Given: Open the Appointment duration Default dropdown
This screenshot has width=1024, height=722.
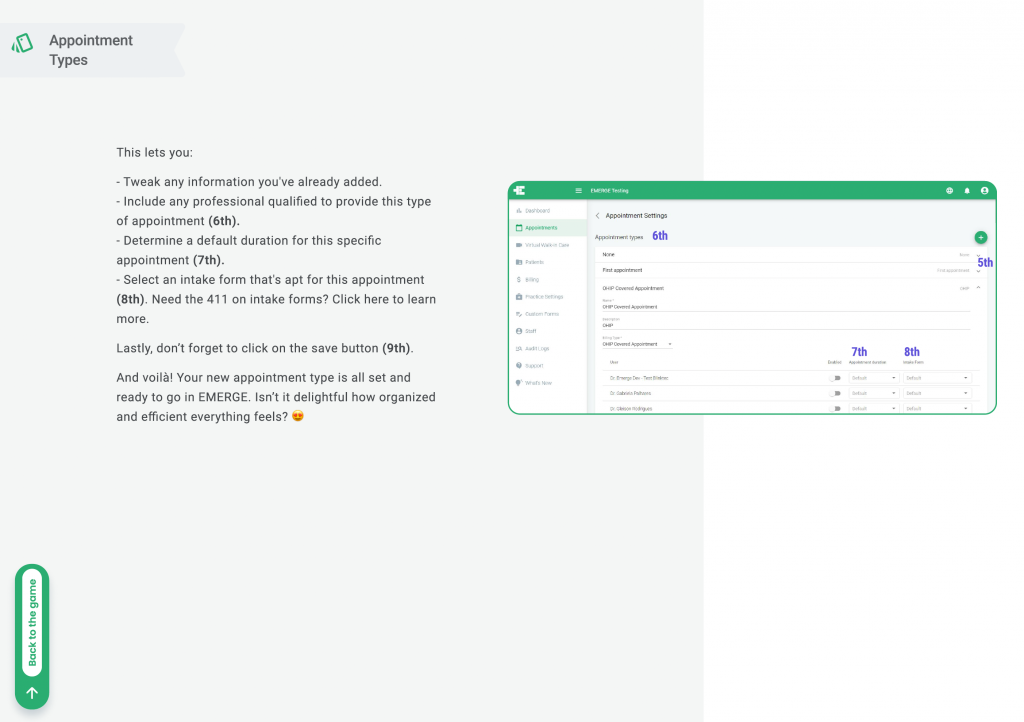Looking at the screenshot, I should pos(874,378).
